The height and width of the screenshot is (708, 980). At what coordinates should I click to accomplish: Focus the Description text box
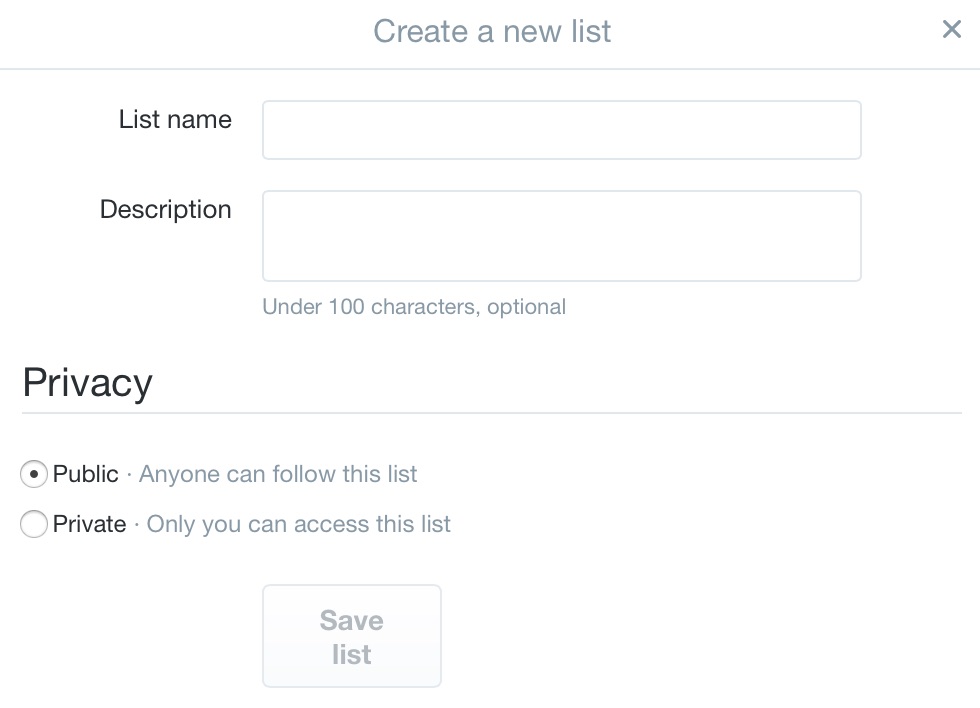[x=561, y=236]
